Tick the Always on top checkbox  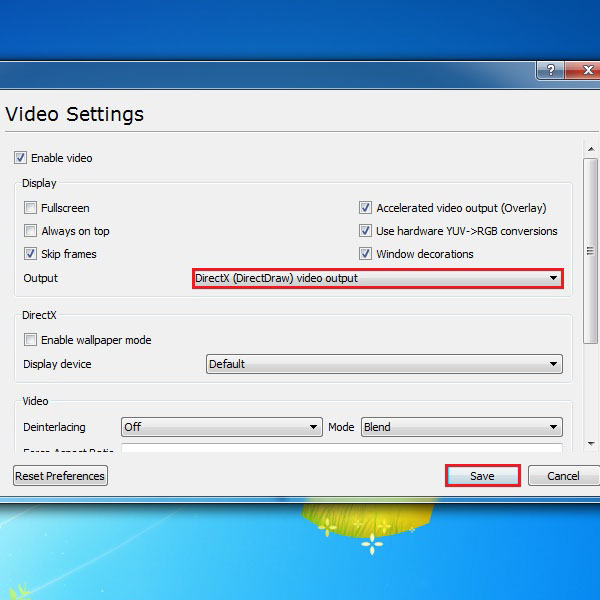[x=30, y=231]
